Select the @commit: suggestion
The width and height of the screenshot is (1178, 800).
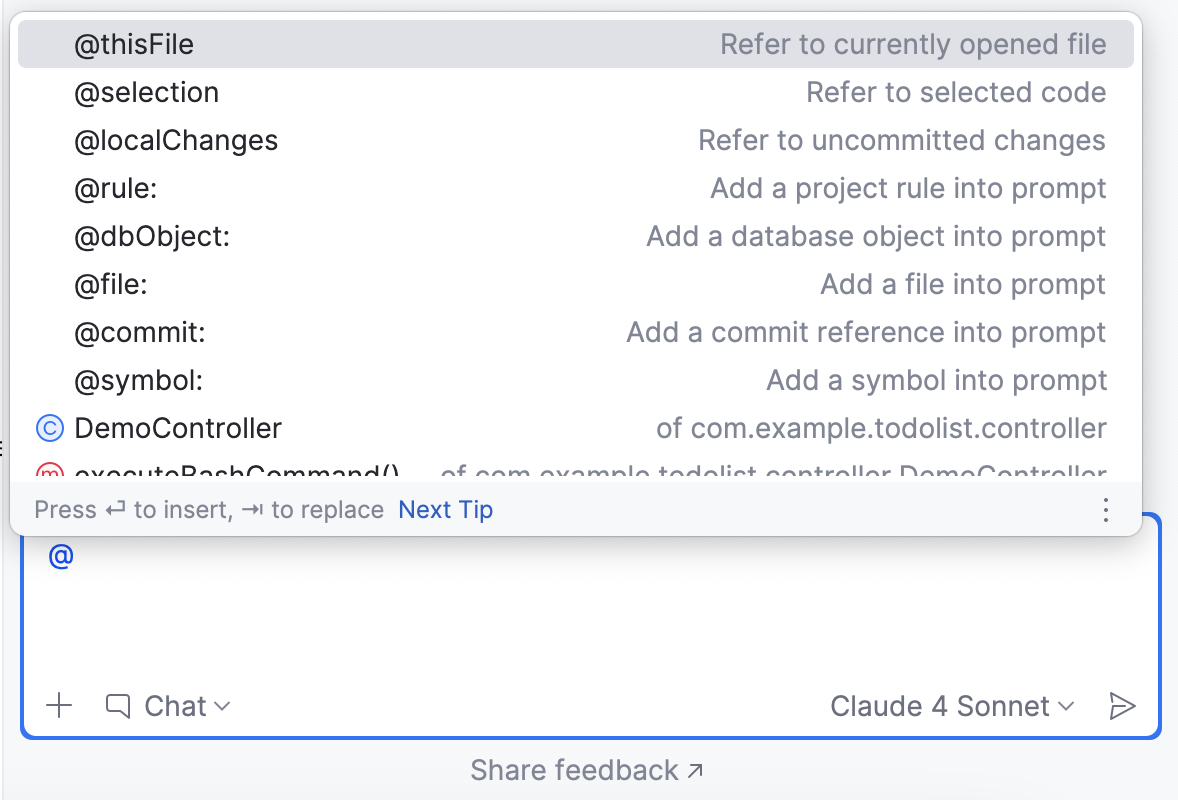(x=140, y=332)
